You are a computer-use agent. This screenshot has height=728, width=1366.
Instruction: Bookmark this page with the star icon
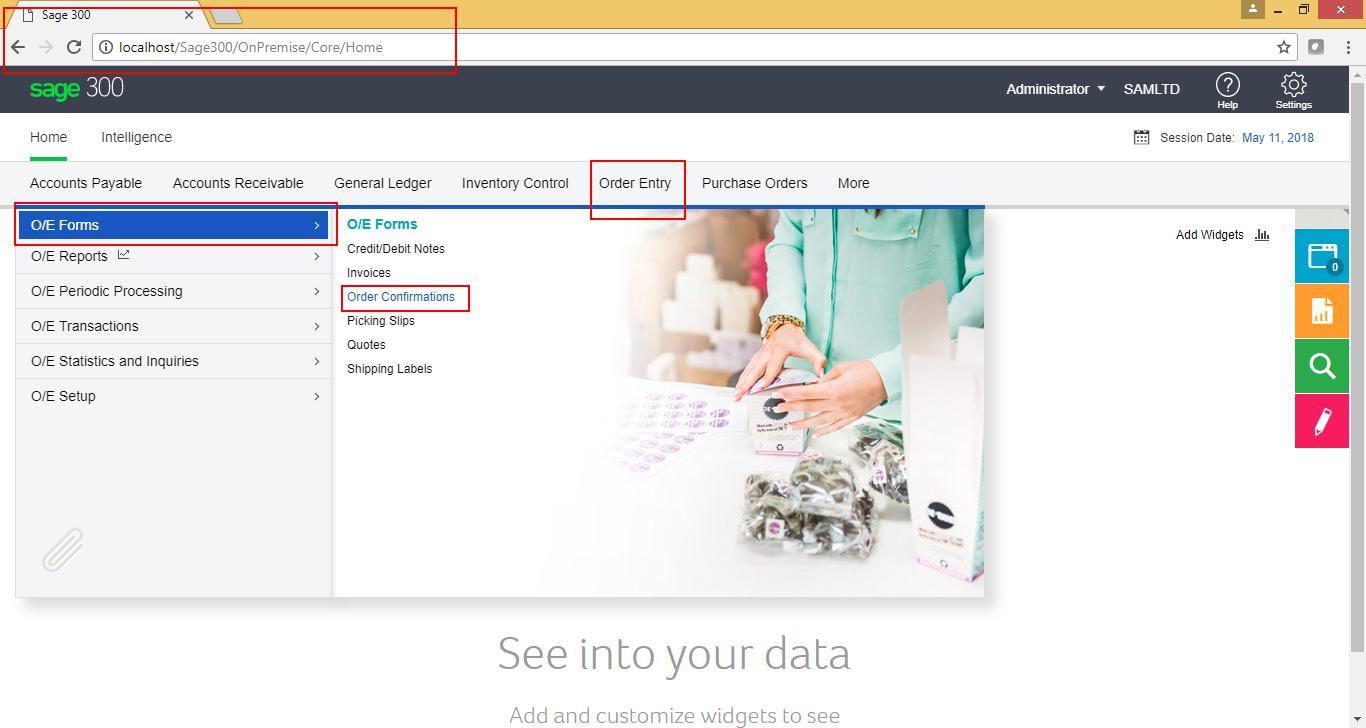(1284, 47)
